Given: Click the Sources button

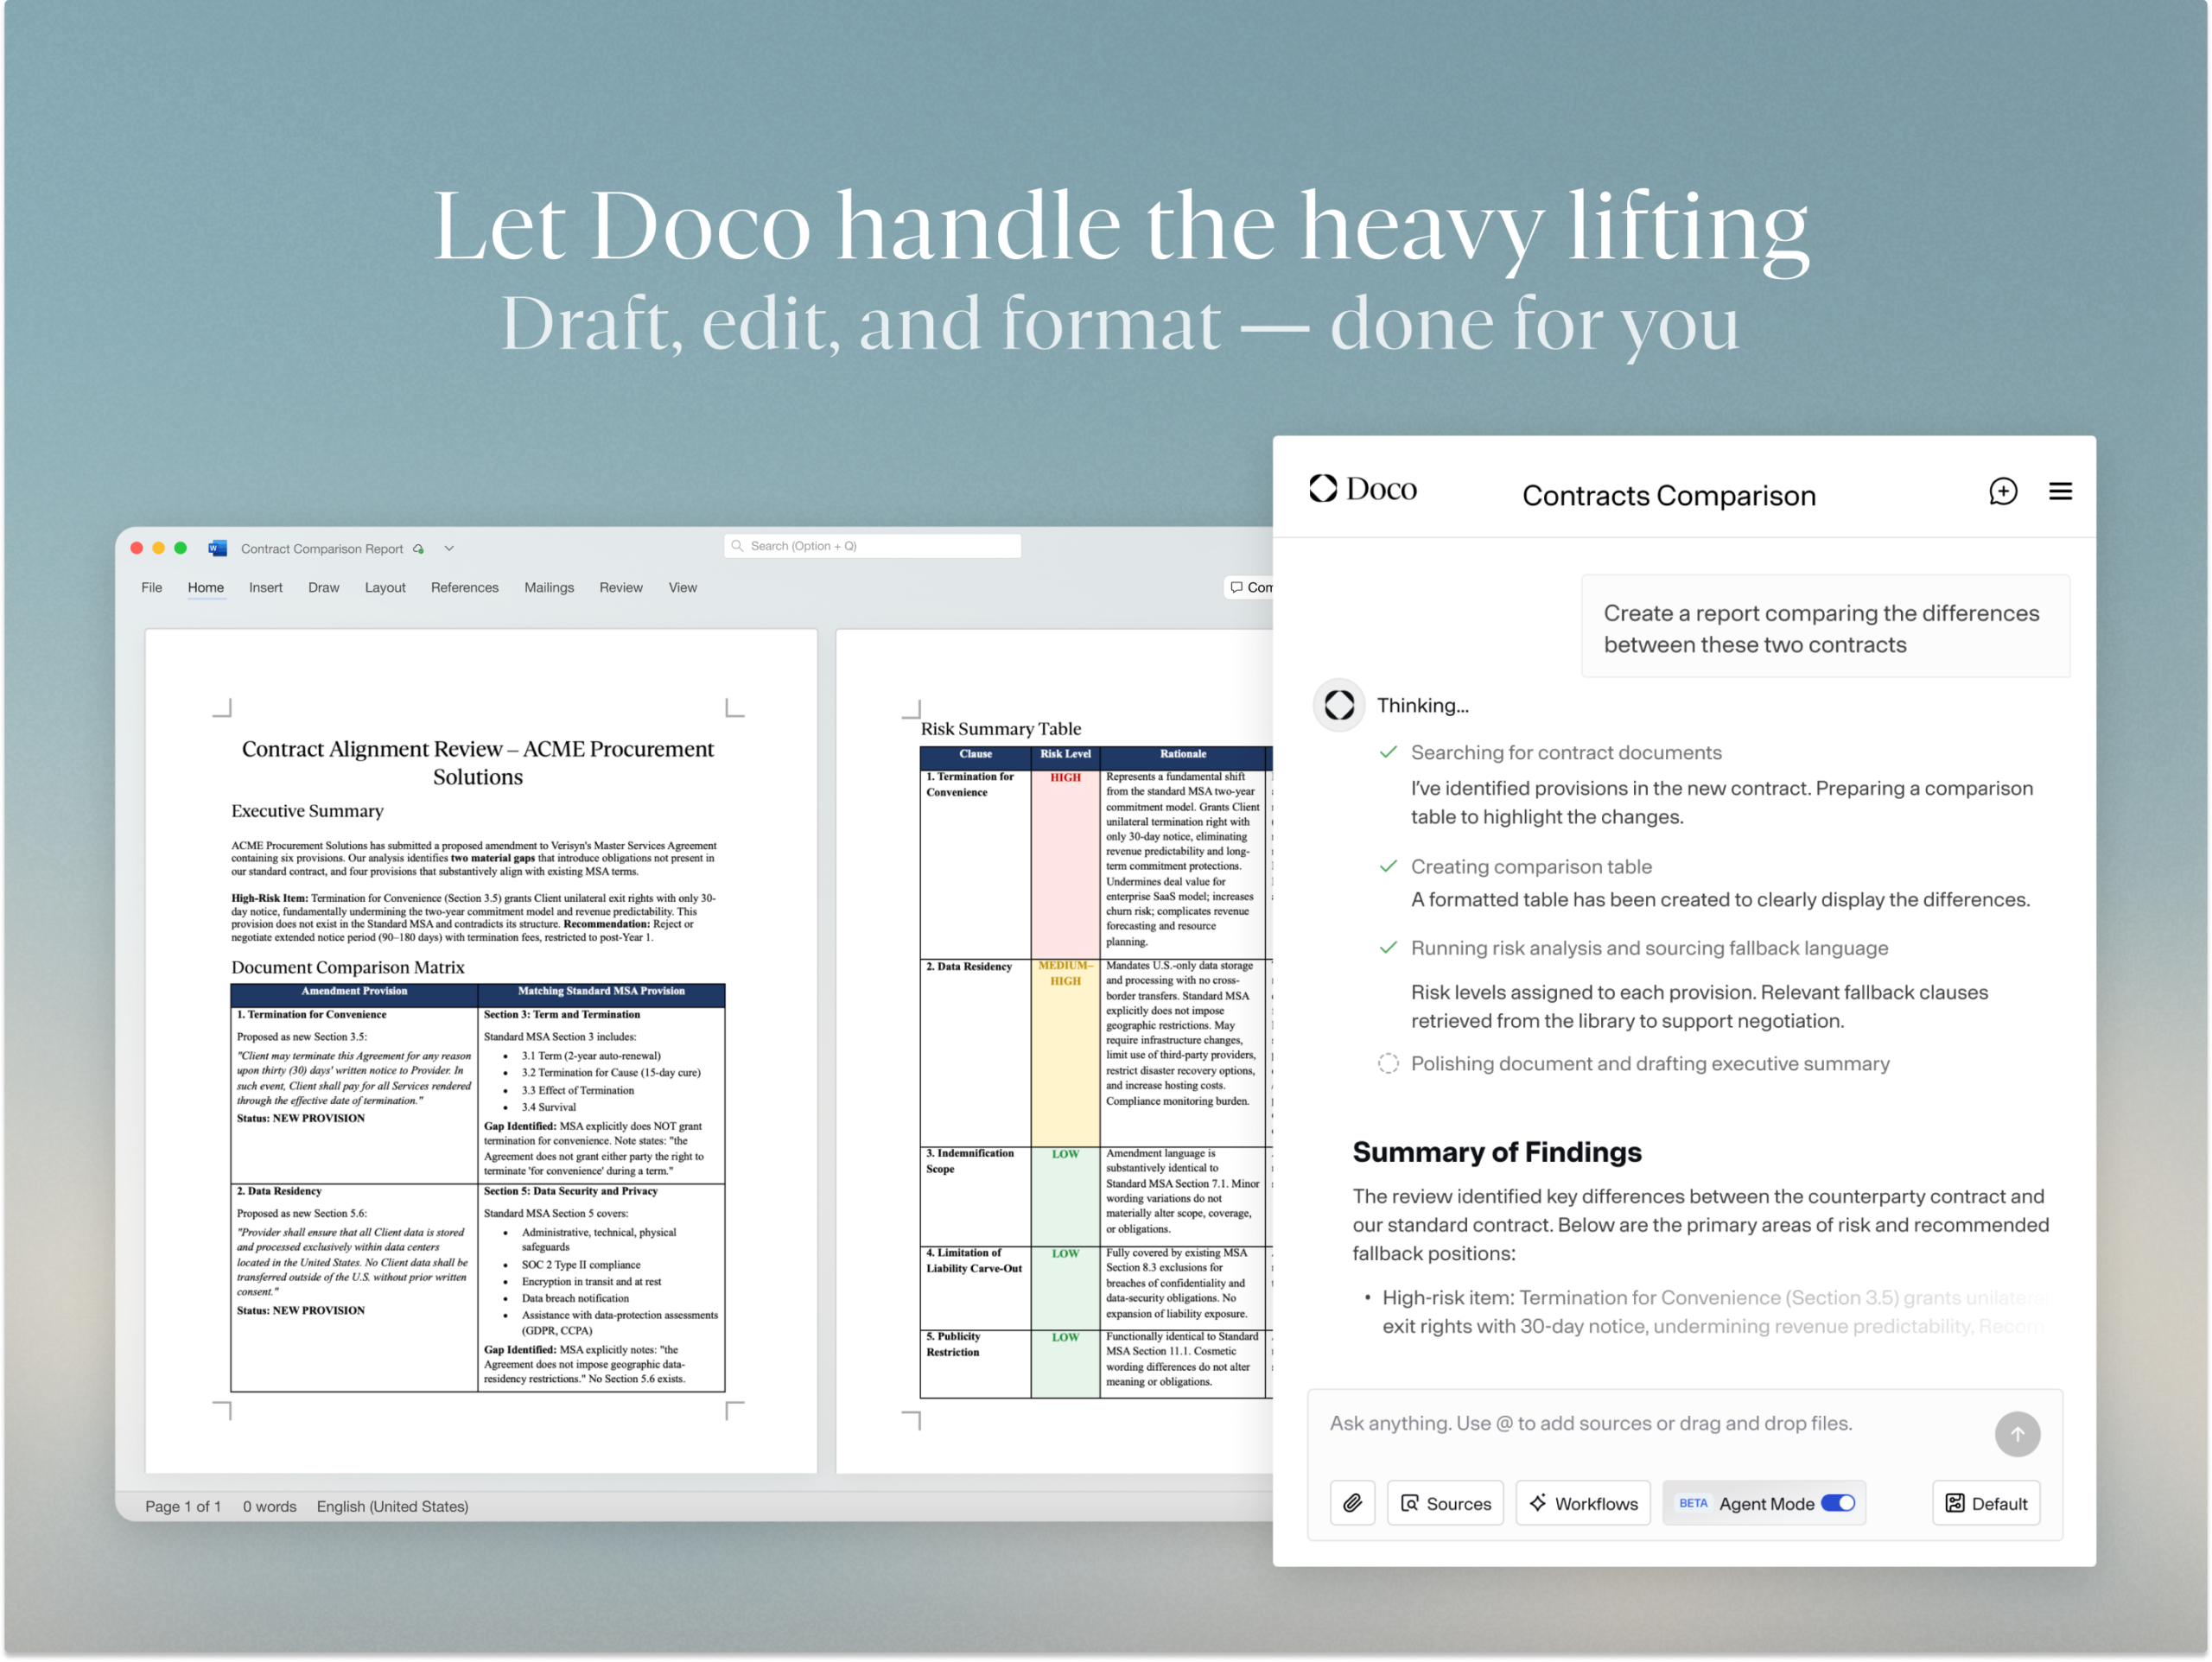Looking at the screenshot, I should pyautogui.click(x=1445, y=1503).
